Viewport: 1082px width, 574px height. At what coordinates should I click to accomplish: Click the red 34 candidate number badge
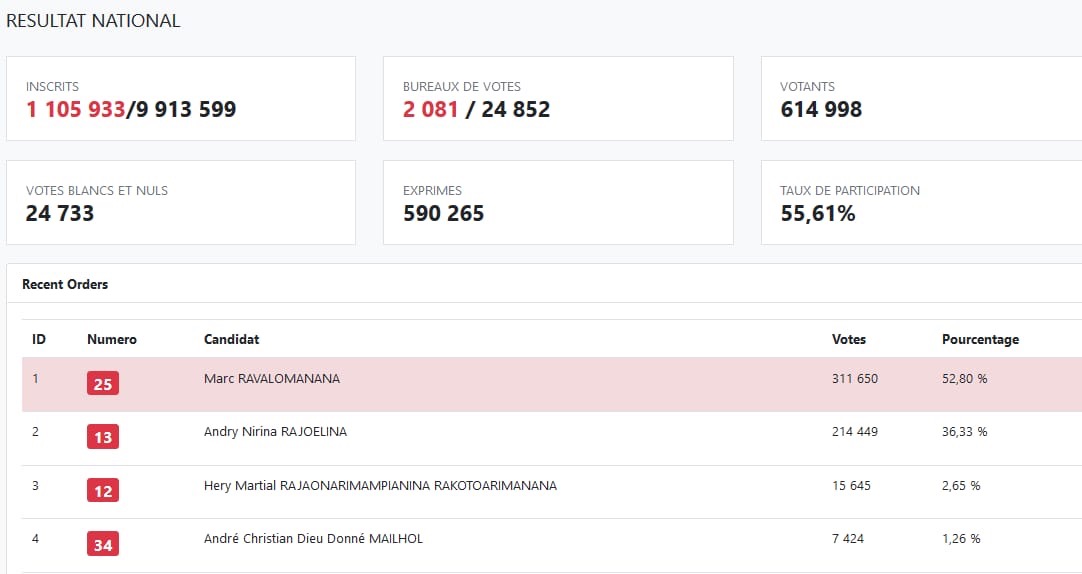pos(103,544)
